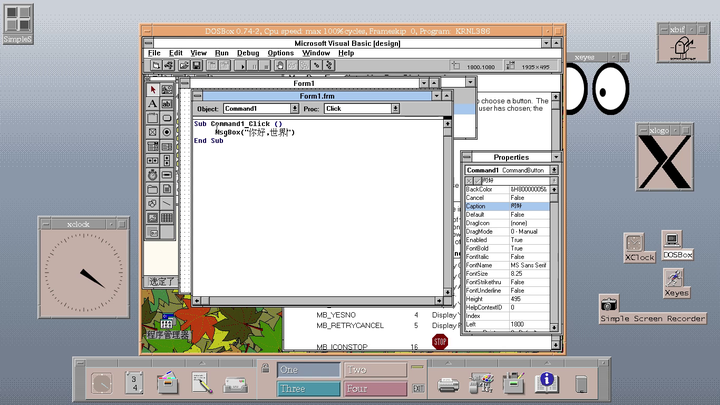Open the Help info icon in panel
Image resolution: width=720 pixels, height=405 pixels.
[x=546, y=382]
